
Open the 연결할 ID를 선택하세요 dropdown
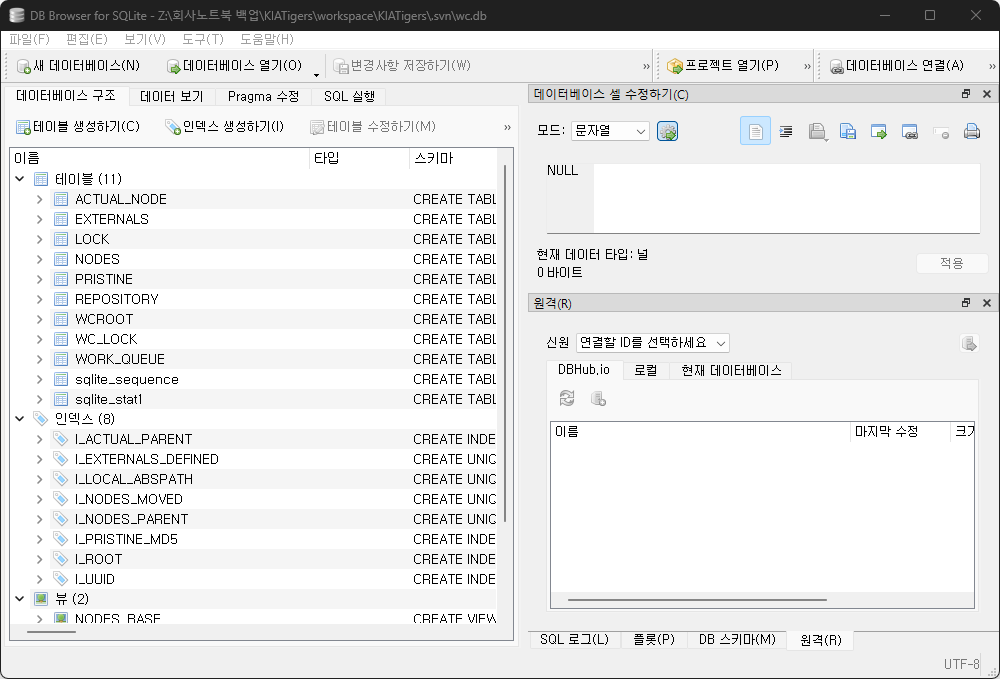[653, 343]
